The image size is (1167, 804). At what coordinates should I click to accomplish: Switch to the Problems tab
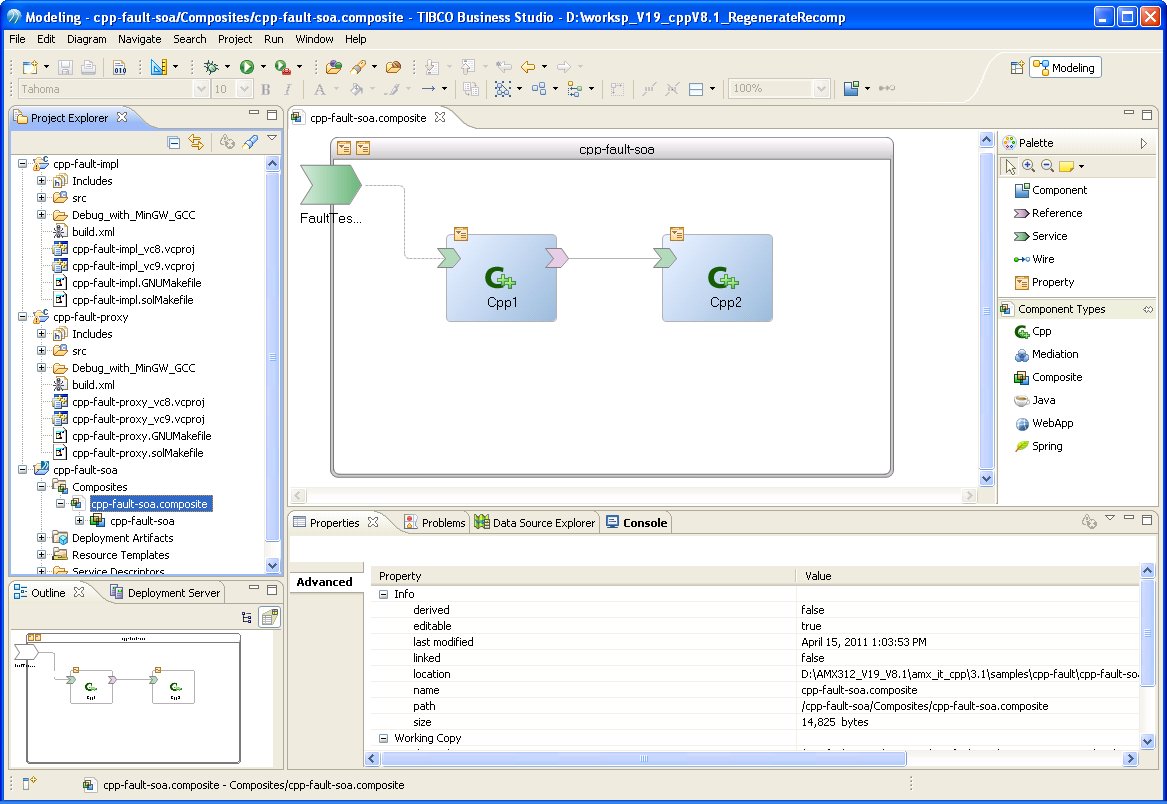435,523
